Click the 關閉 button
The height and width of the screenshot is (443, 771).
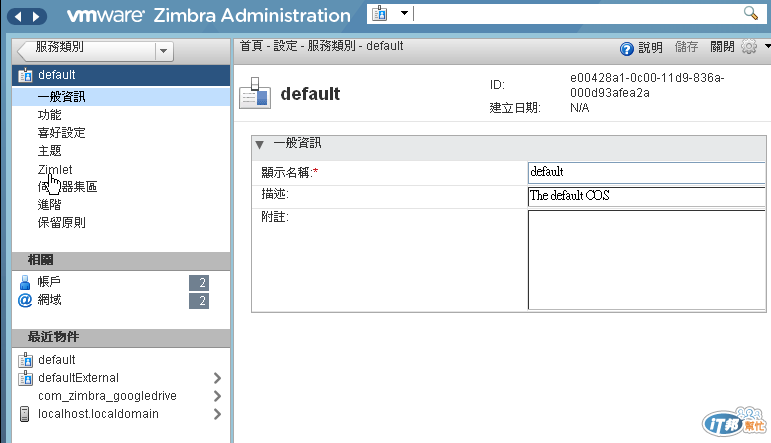(722, 47)
